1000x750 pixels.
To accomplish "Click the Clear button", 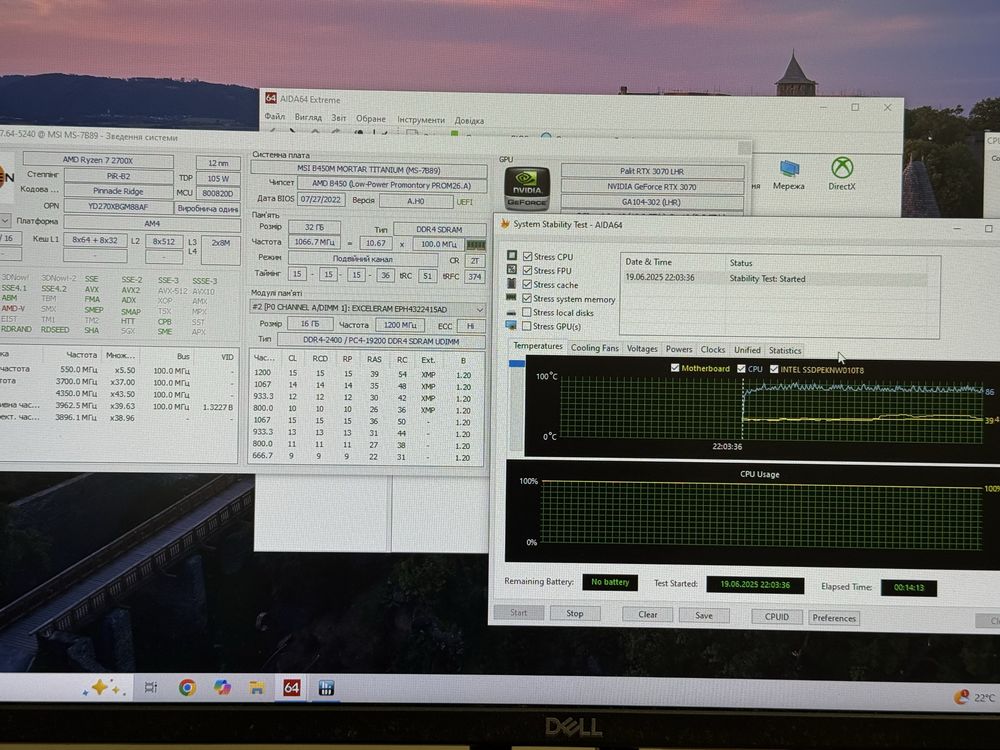I will [x=647, y=615].
